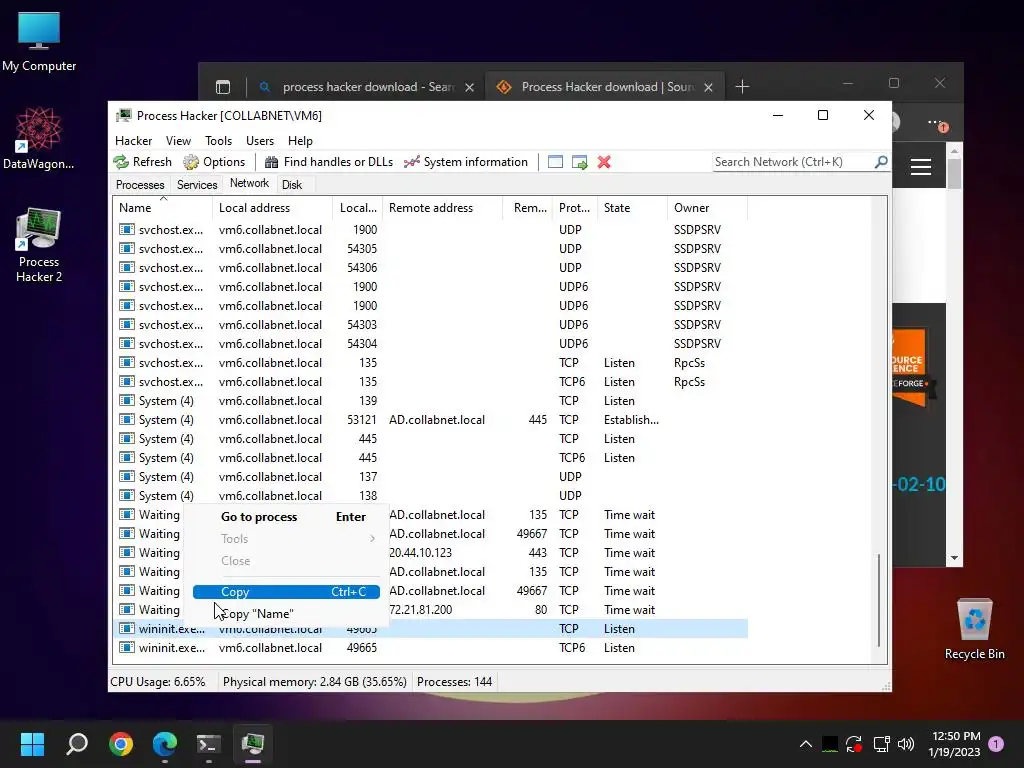Screen dimensions: 1024x768
Task: Click Process Hacker taskbar icon
Action: pyautogui.click(x=253, y=744)
